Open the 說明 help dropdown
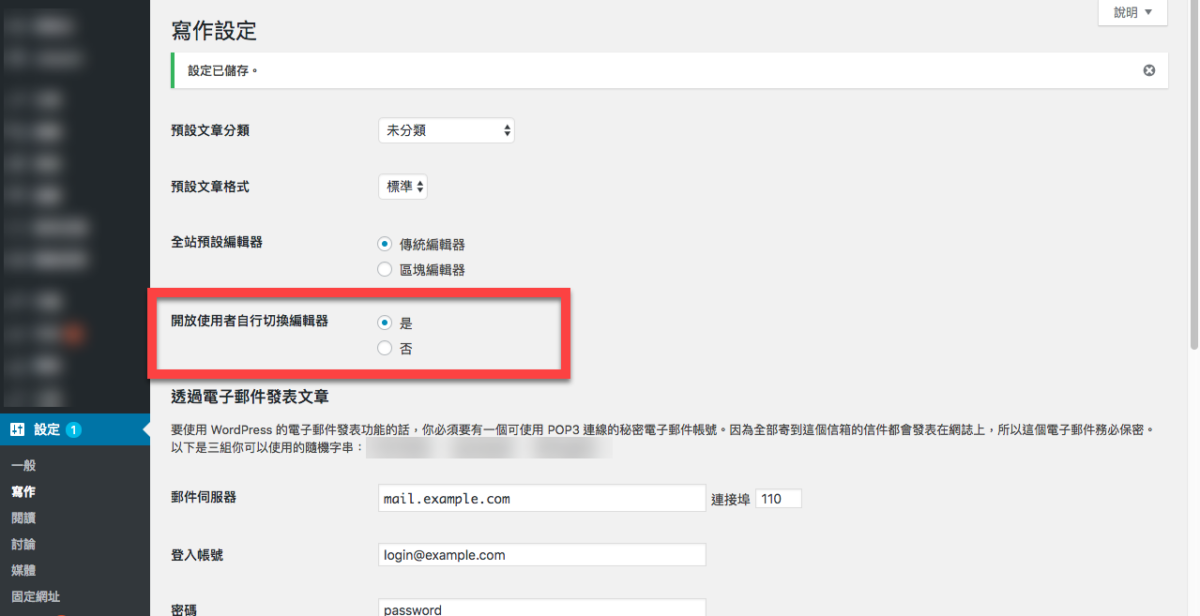Image resolution: width=1200 pixels, height=616 pixels. pos(1133,13)
